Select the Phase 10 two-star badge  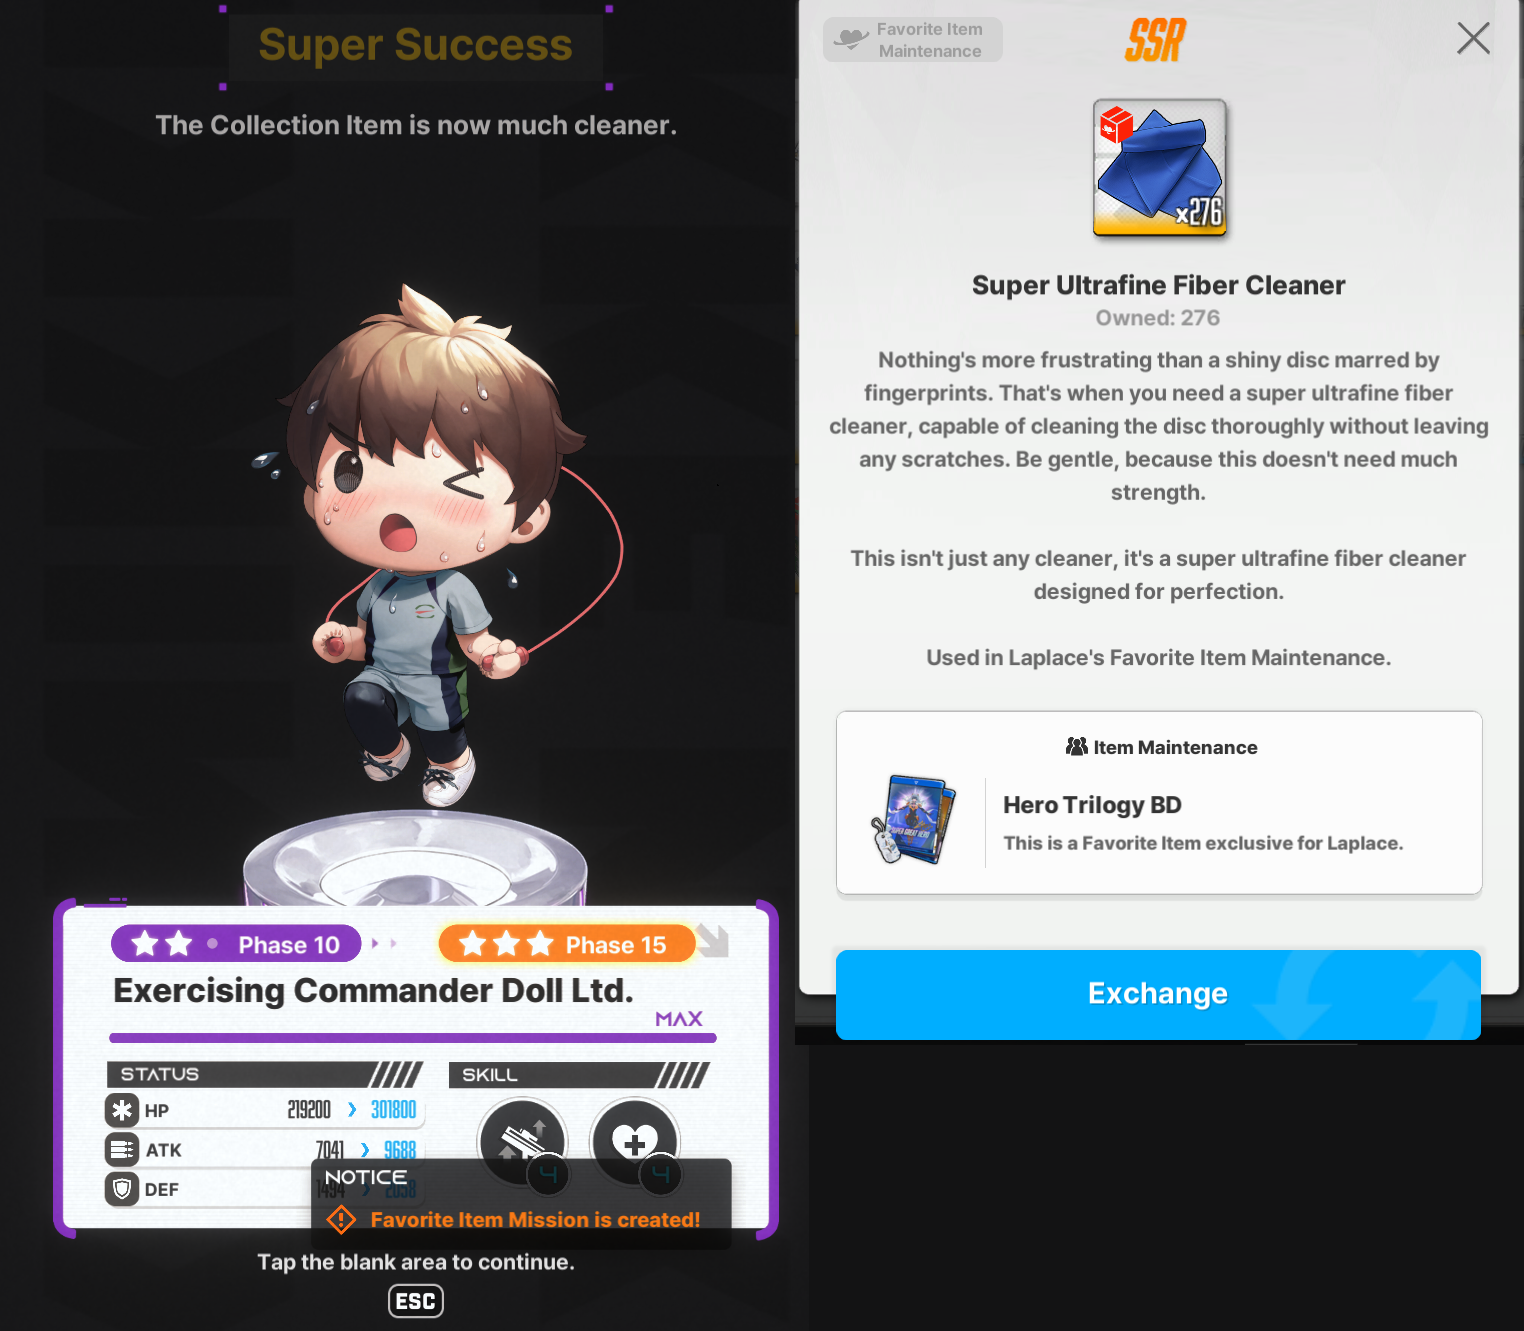click(x=236, y=944)
